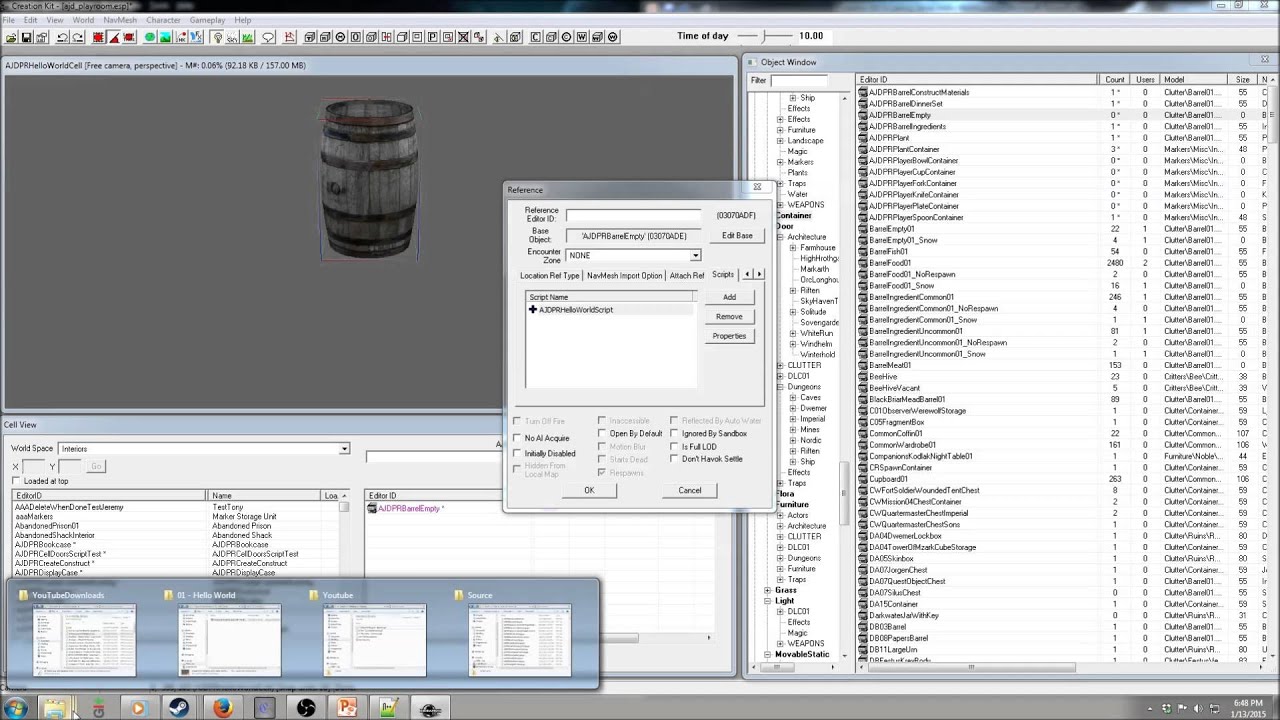Click the red graph axes toolbar icon
The width and height of the screenshot is (1280, 720).
289,37
